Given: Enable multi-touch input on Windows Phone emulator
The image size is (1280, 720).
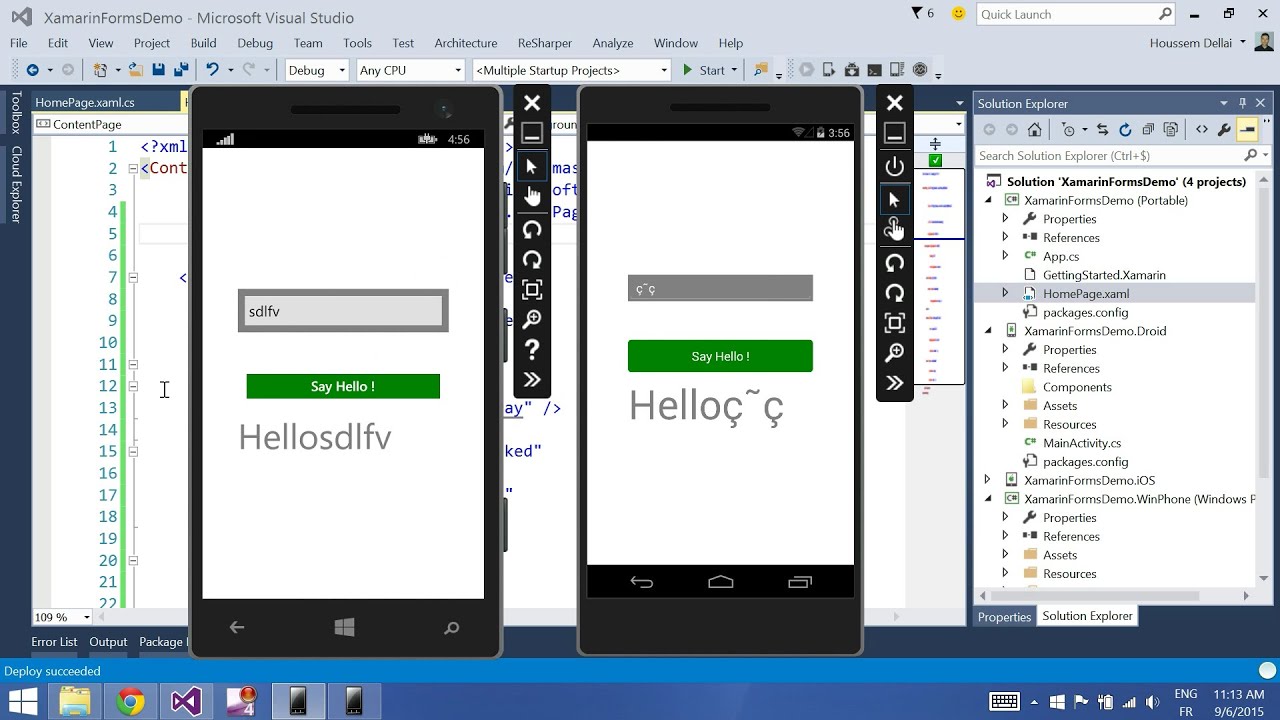Looking at the screenshot, I should point(532,197).
